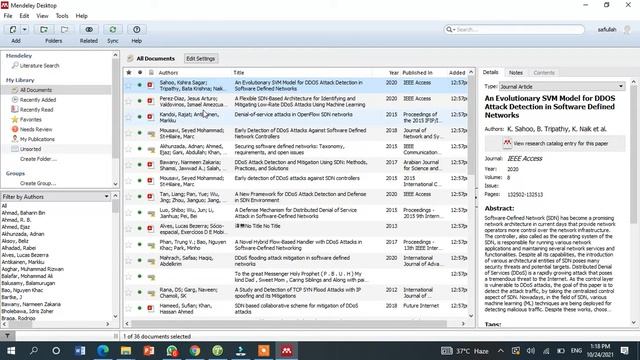
Task: Toggle favorite star for Kandoi, Rajat row
Action: coord(129,117)
